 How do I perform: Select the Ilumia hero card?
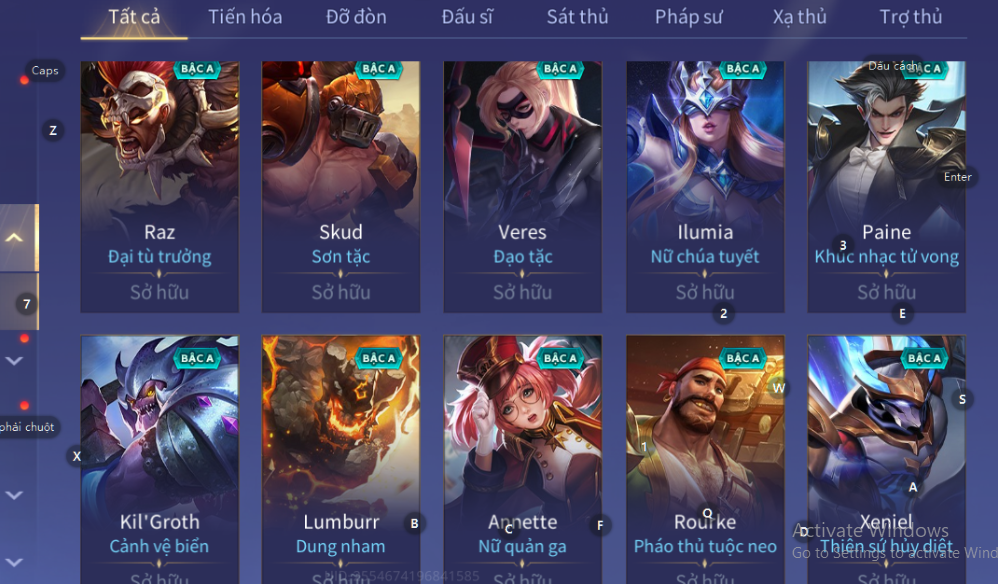point(705,186)
